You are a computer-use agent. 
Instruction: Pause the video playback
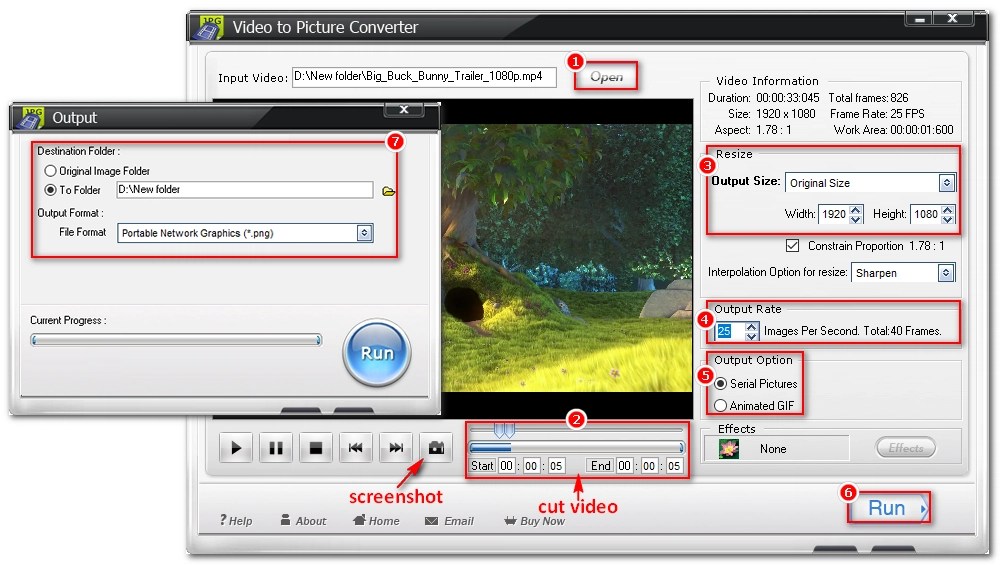coord(276,448)
